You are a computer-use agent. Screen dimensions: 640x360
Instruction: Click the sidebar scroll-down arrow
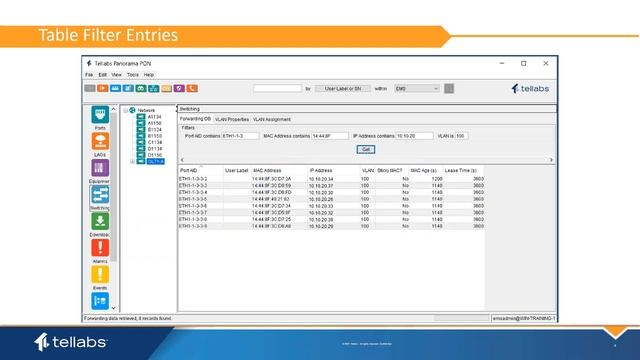[113, 308]
